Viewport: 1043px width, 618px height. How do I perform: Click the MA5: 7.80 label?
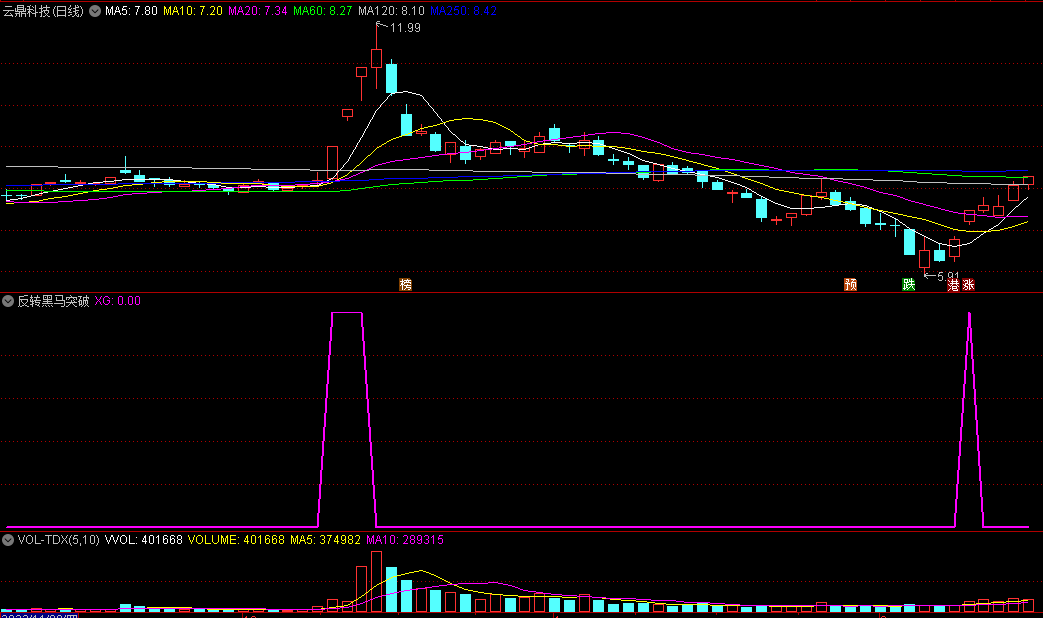click(131, 11)
